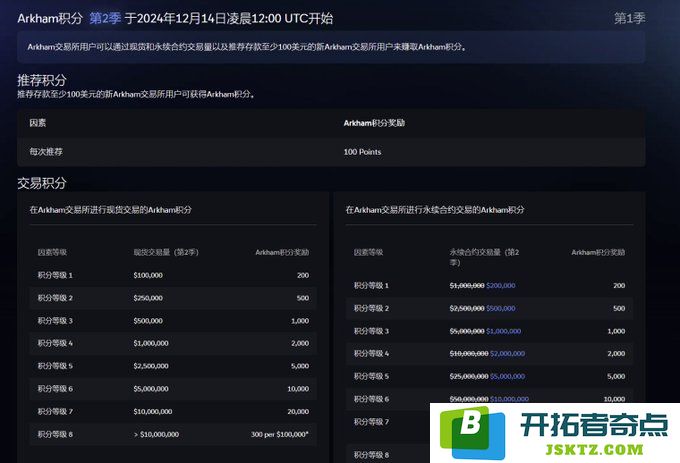680x463 pixels.
Task: Click '积分等级 5' in the spot table
Action: (x=55, y=366)
